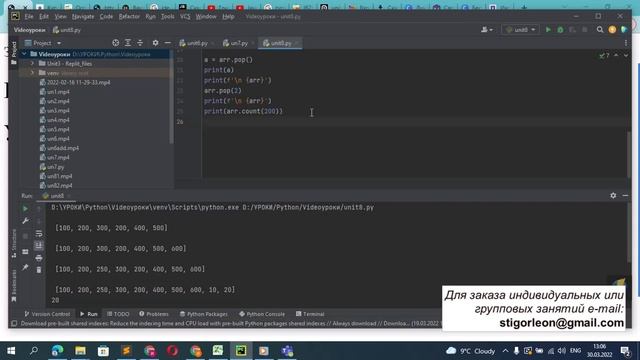Go to next highlighted problem arrow

click(626, 55)
